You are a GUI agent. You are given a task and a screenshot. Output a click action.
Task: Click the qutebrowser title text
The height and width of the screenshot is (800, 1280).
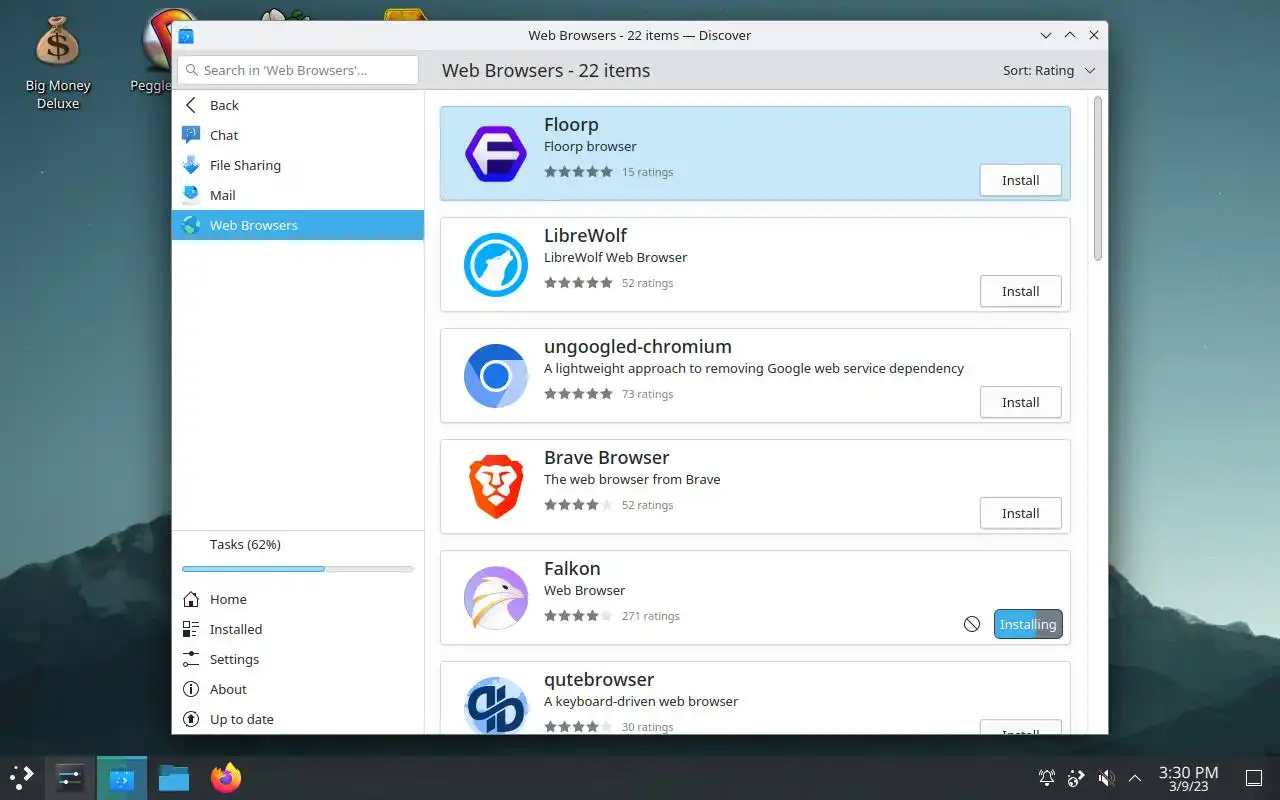(599, 679)
